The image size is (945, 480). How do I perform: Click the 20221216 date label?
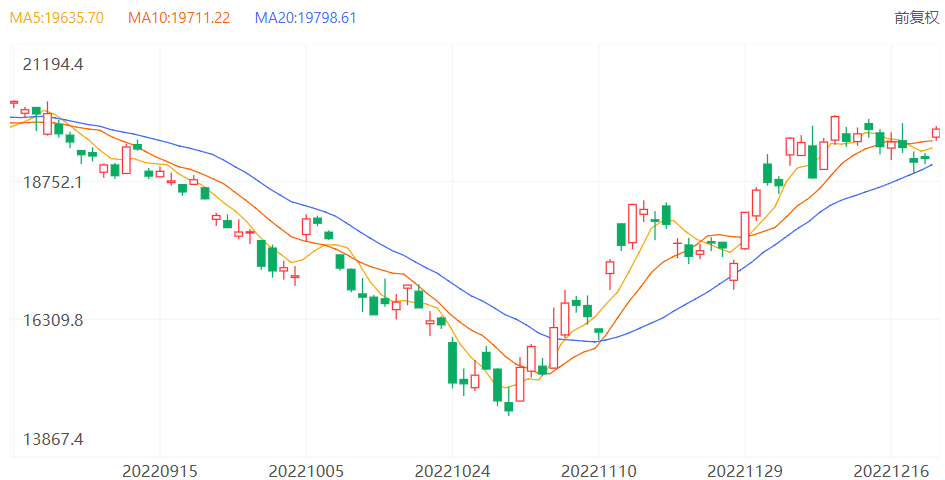[x=891, y=471]
